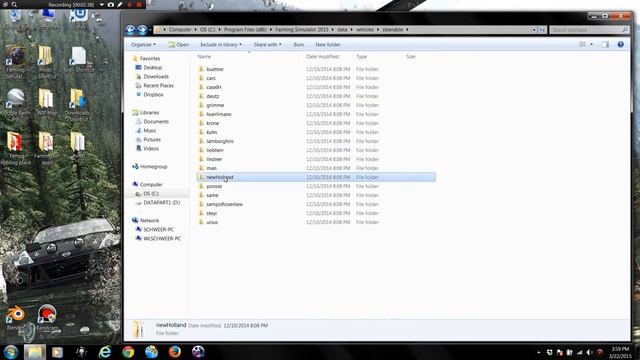The image size is (640, 360).
Task: Sort by the Name column header
Action: [x=204, y=57]
